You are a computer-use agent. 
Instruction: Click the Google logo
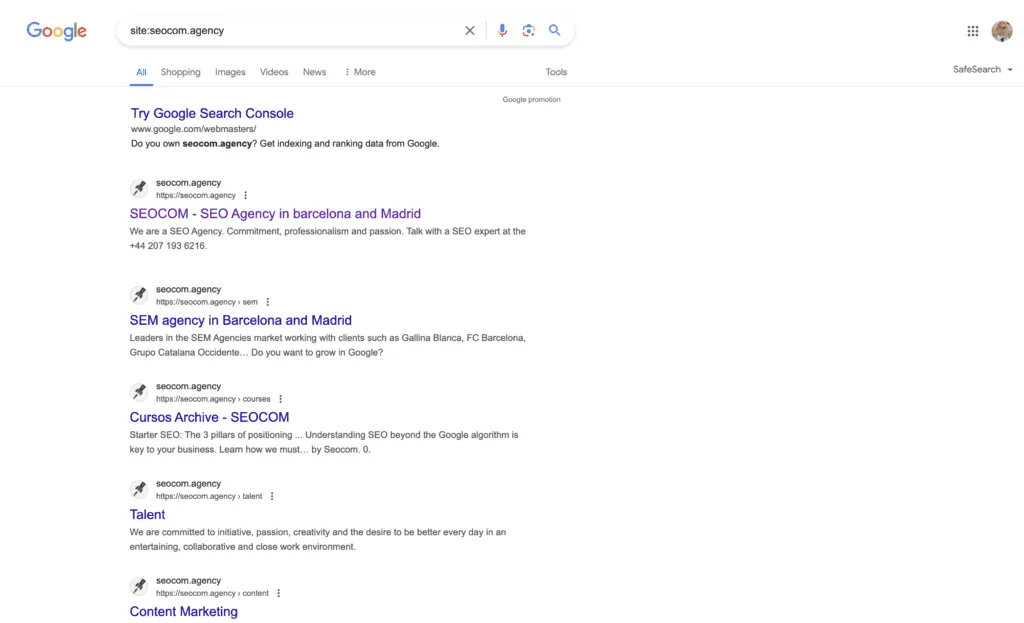tap(56, 31)
